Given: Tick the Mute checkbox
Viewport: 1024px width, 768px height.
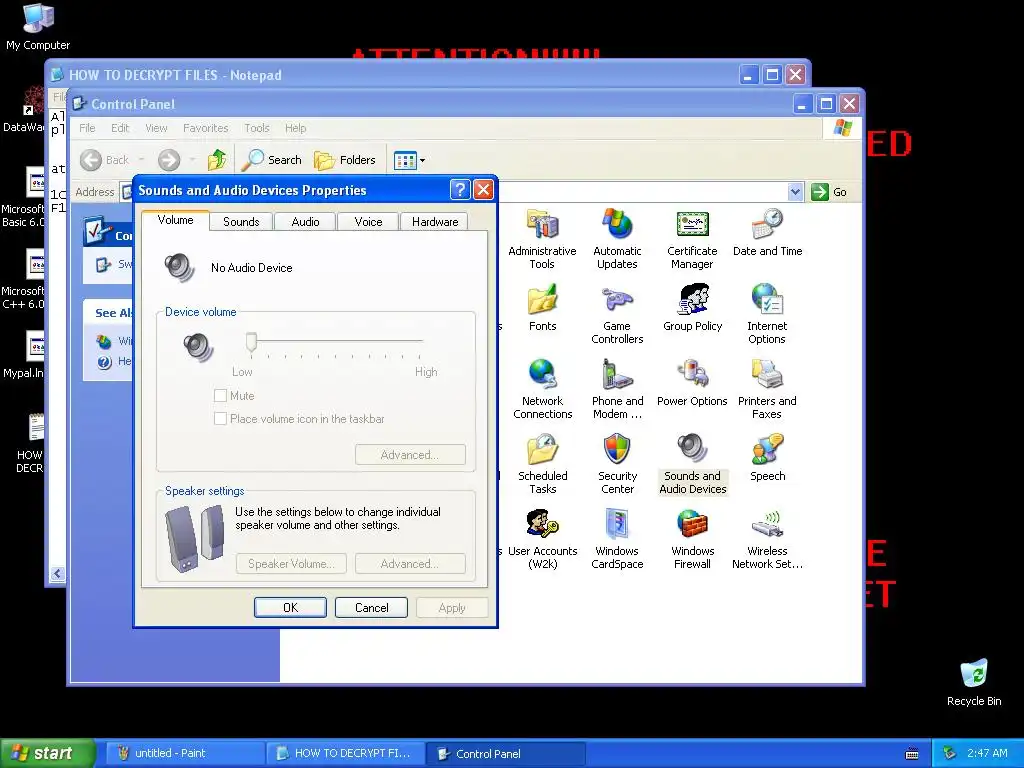Looking at the screenshot, I should click(x=220, y=395).
